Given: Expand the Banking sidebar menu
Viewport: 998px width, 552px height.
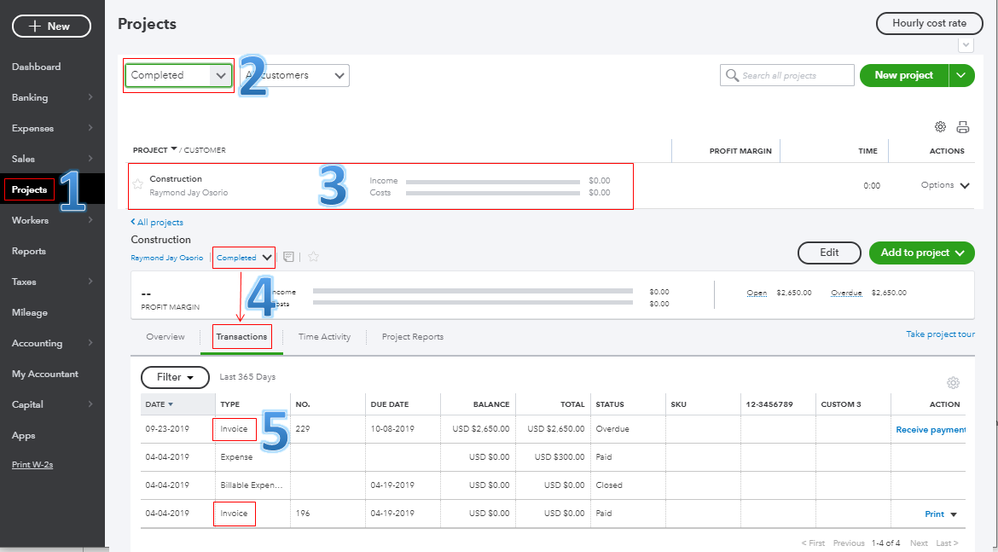Looking at the screenshot, I should [52, 97].
